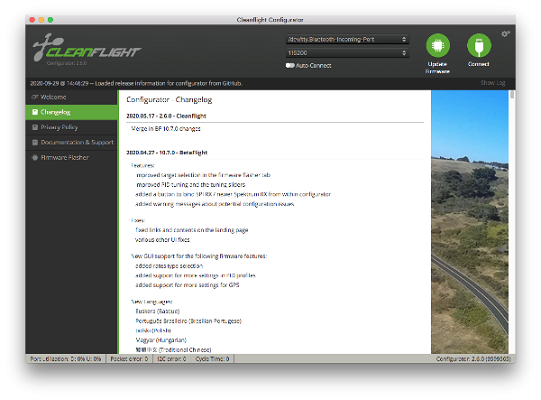Image resolution: width=541 pixels, height=400 pixels.
Task: Select the Changelog tab
Action: point(71,112)
